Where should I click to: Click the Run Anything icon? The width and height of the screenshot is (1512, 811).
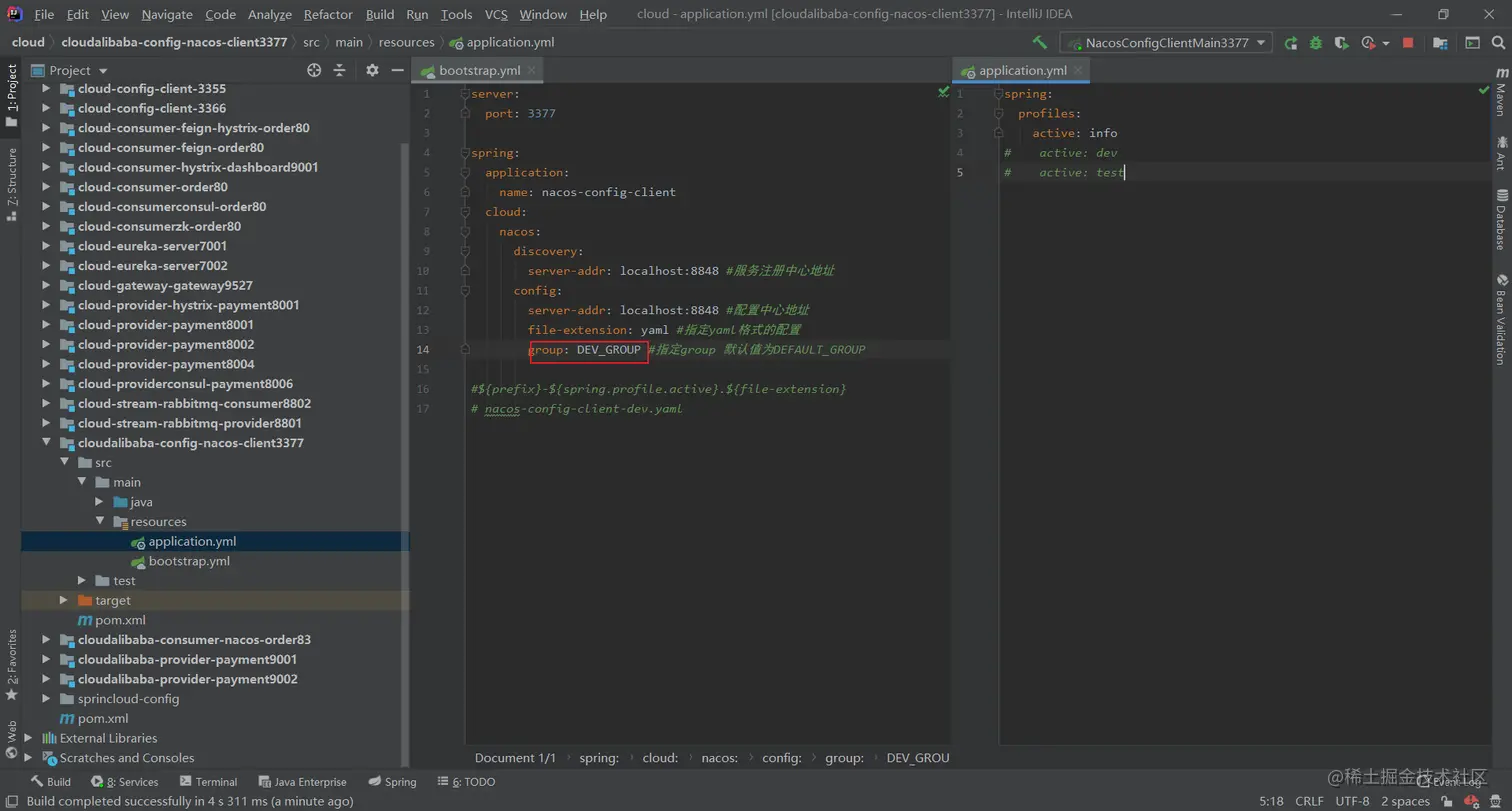click(x=1473, y=43)
